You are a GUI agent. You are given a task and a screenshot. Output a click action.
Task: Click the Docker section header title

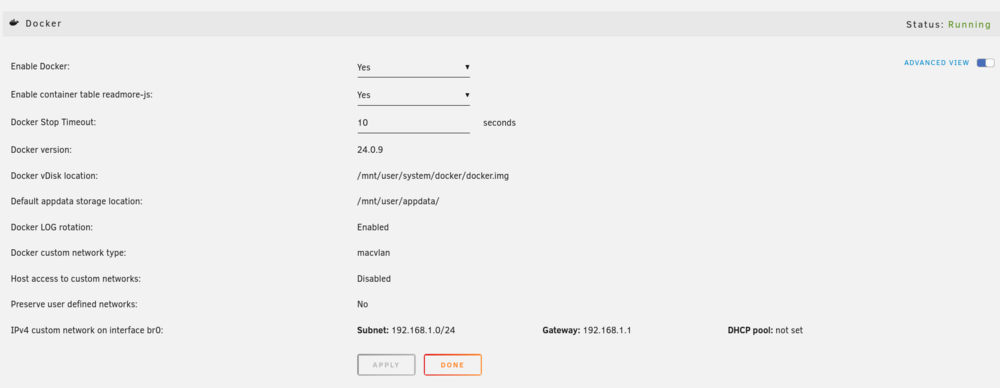tap(43, 24)
